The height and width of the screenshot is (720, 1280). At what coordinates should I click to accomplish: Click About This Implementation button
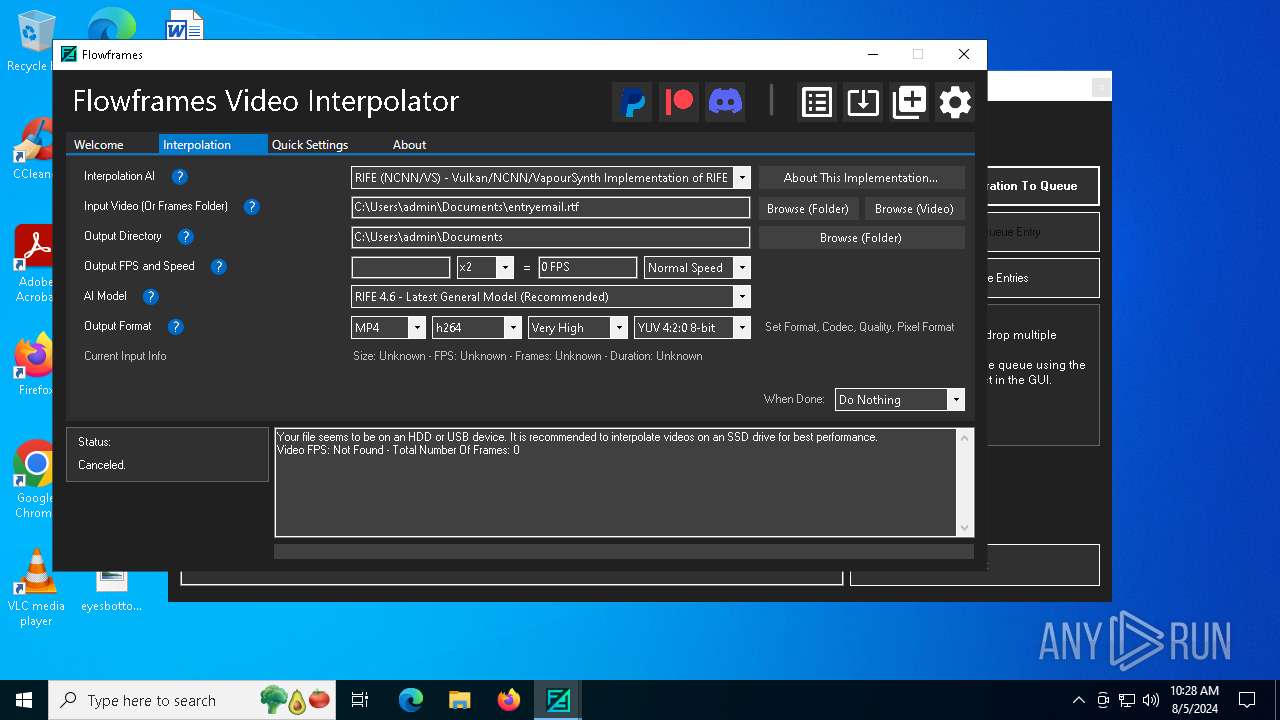pyautogui.click(x=861, y=178)
